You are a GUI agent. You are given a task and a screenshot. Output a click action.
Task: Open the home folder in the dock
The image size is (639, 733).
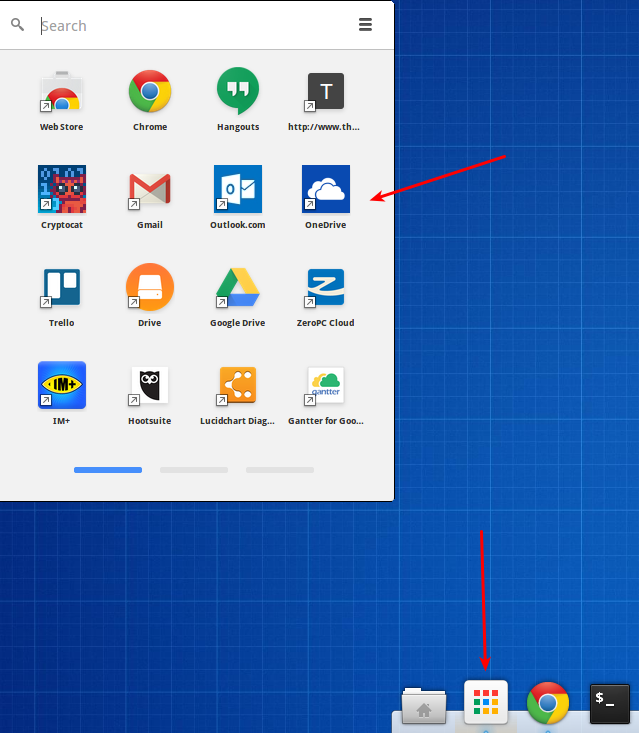pos(424,705)
